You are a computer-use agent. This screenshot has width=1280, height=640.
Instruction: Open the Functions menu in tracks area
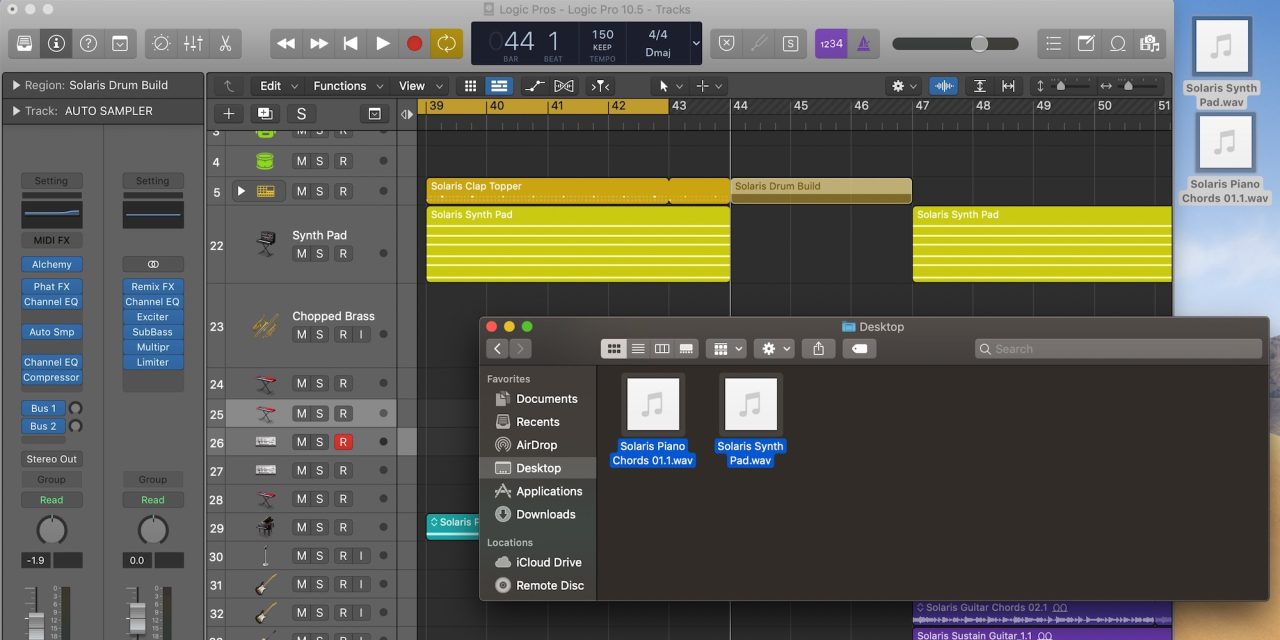[x=340, y=86]
